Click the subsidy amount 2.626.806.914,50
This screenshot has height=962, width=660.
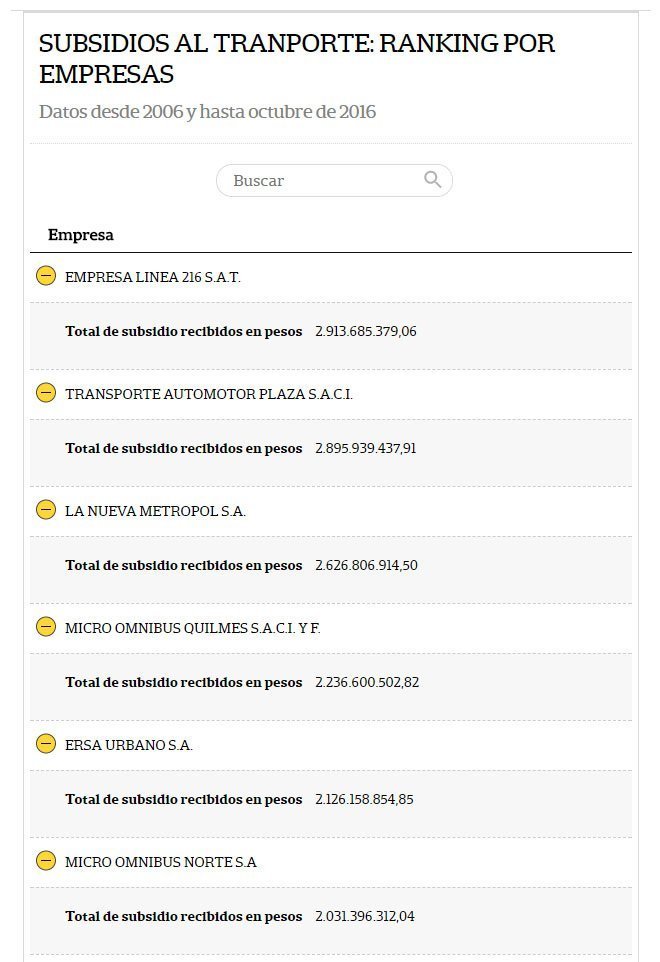pyautogui.click(x=366, y=565)
